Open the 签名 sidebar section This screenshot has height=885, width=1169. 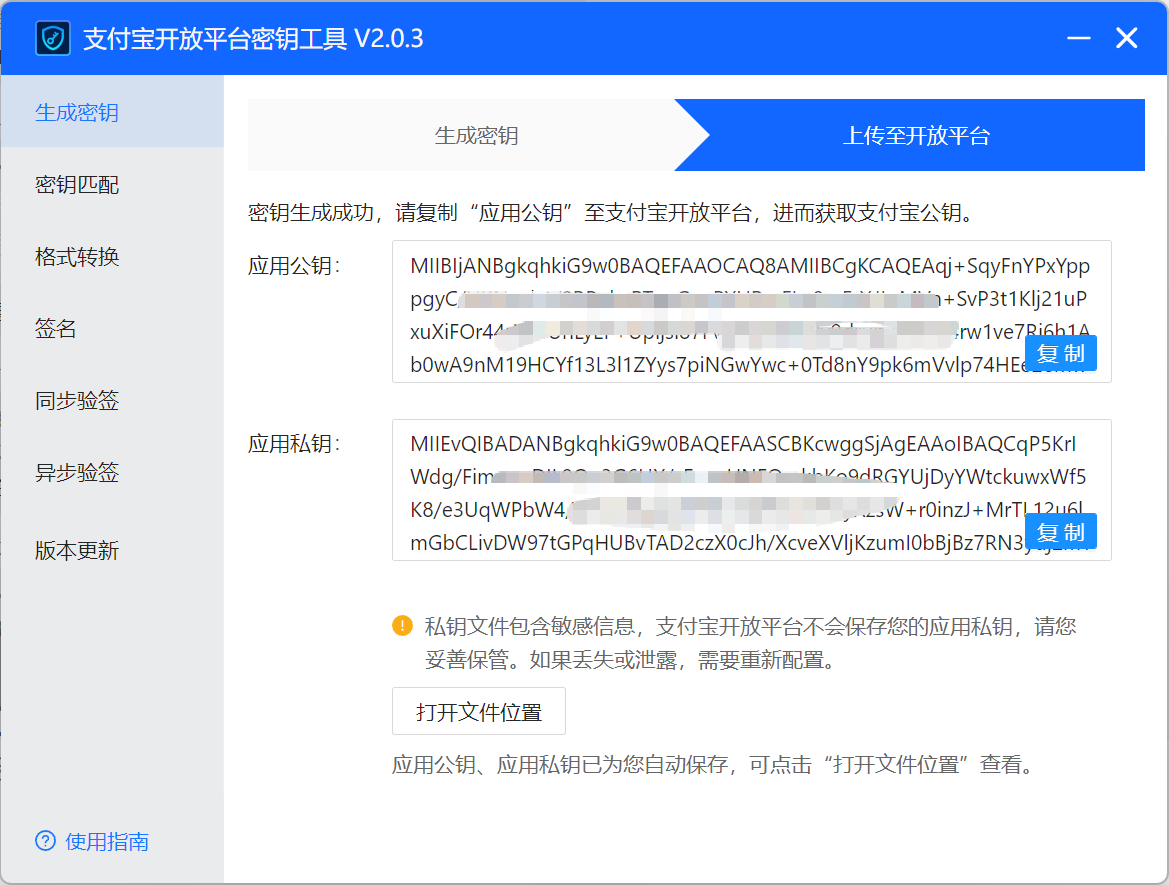tap(112, 328)
